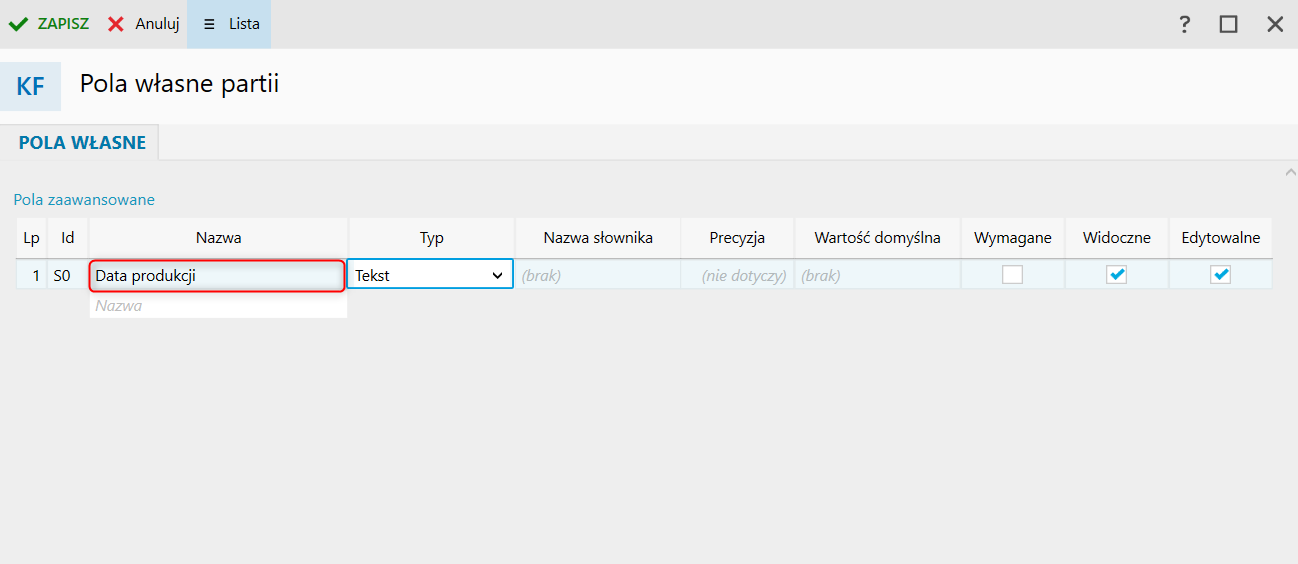Open the Typ dropdown showing Tekst
Screen dimensions: 1298x564
(x=430, y=275)
